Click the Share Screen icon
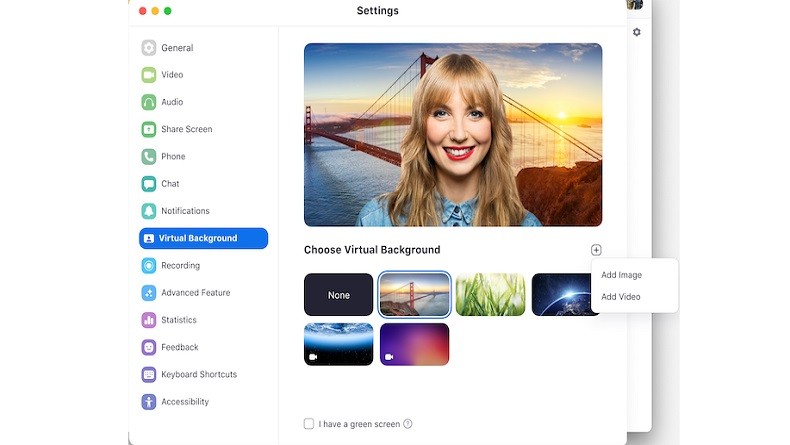 149,129
